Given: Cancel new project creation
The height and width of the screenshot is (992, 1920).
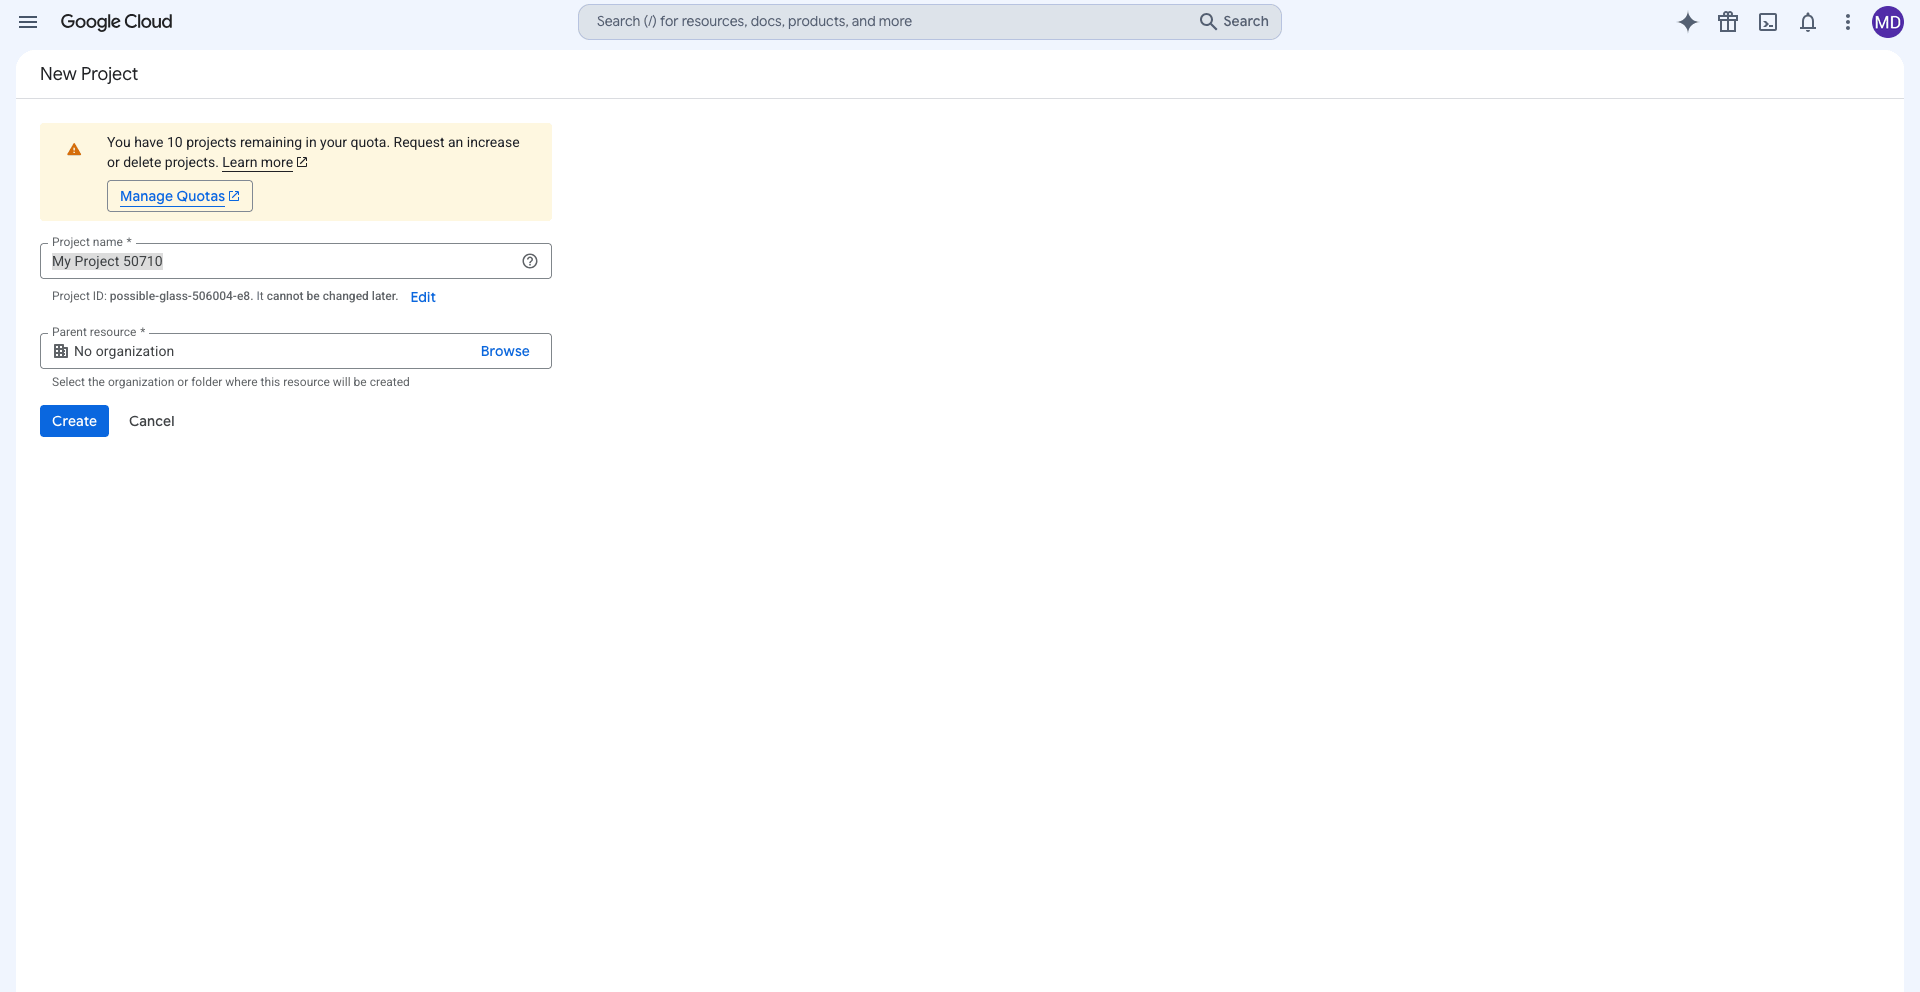Looking at the screenshot, I should click(x=152, y=421).
